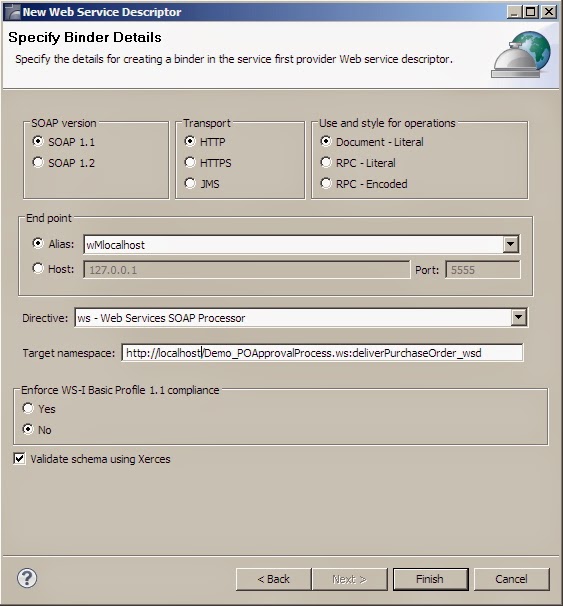
Task: Close the New Web Service Descriptor dialog
Action: click(x=549, y=12)
